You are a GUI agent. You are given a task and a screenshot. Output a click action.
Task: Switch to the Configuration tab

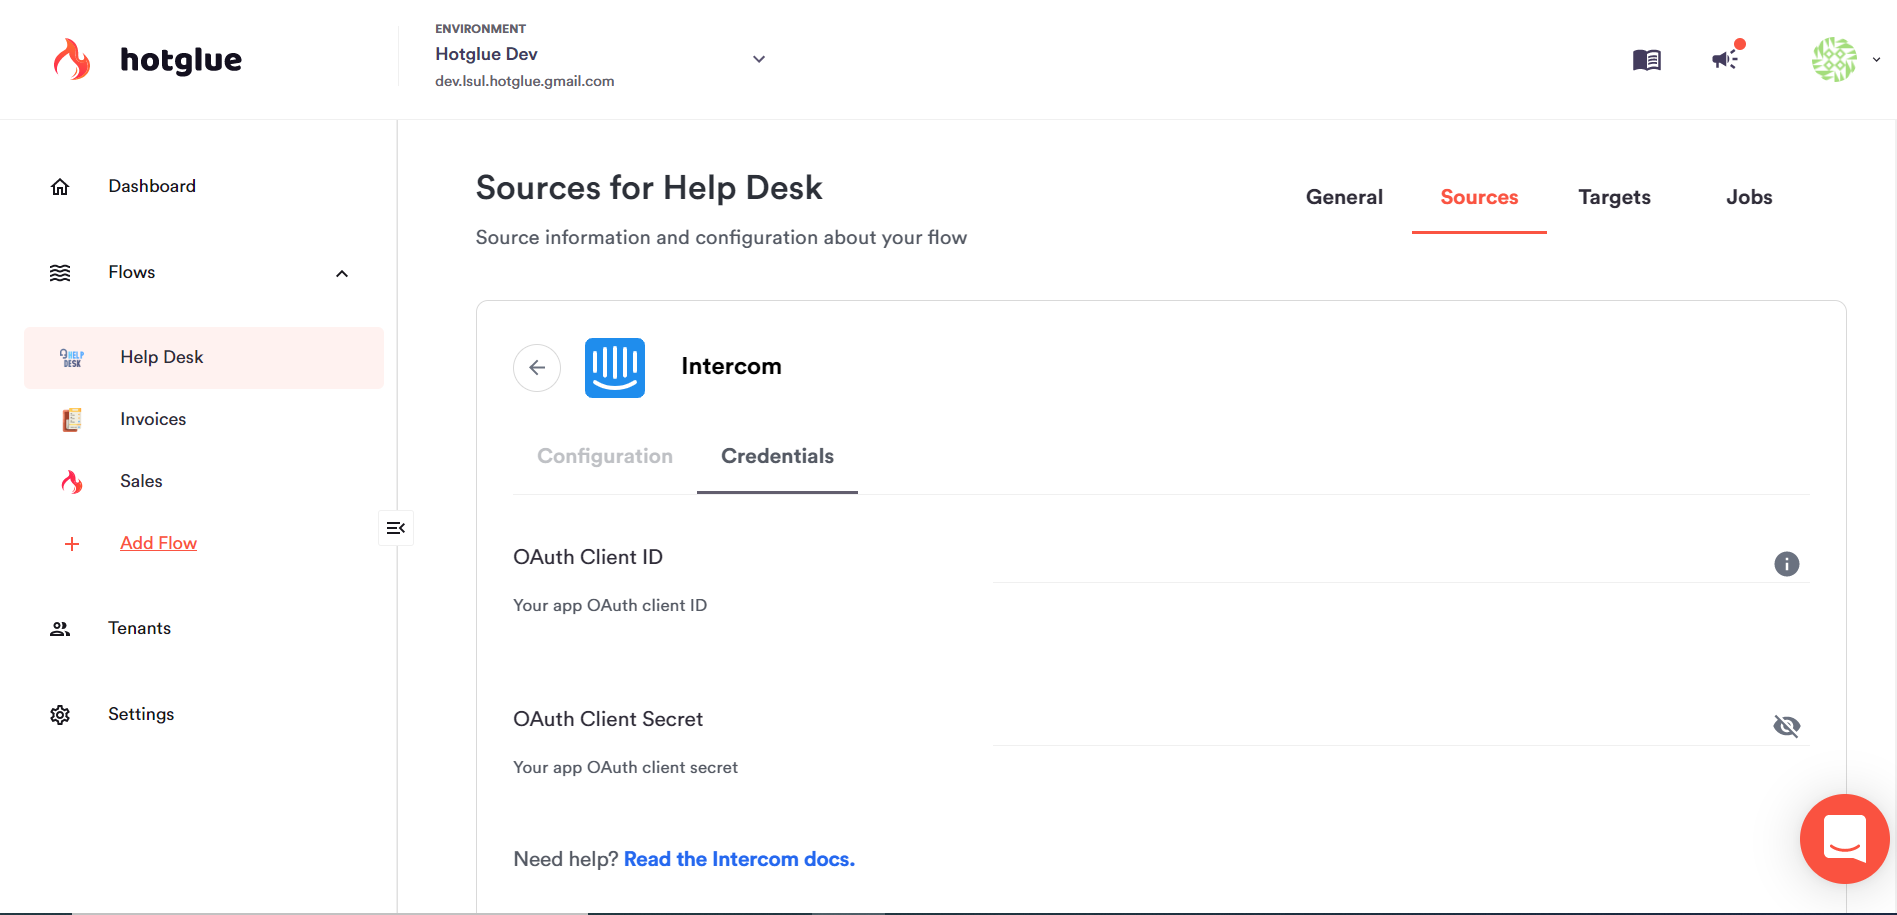[605, 456]
